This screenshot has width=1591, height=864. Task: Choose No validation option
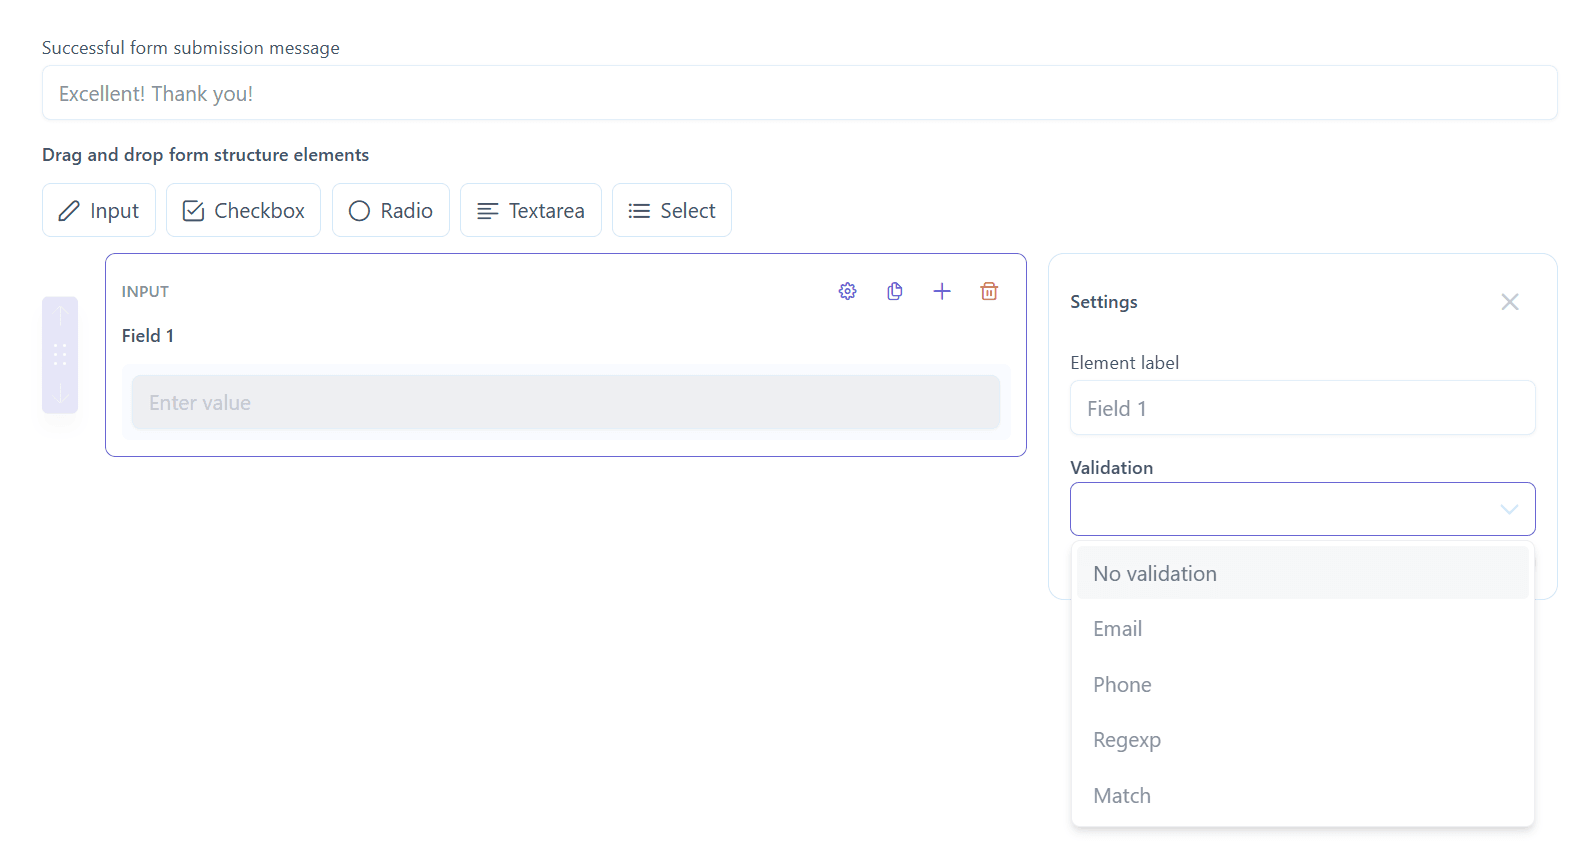coord(1303,573)
